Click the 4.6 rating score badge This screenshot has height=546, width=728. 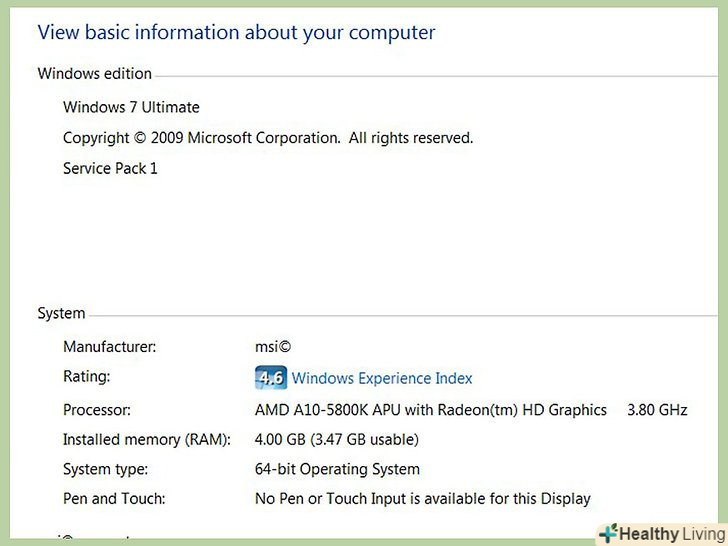(x=270, y=378)
